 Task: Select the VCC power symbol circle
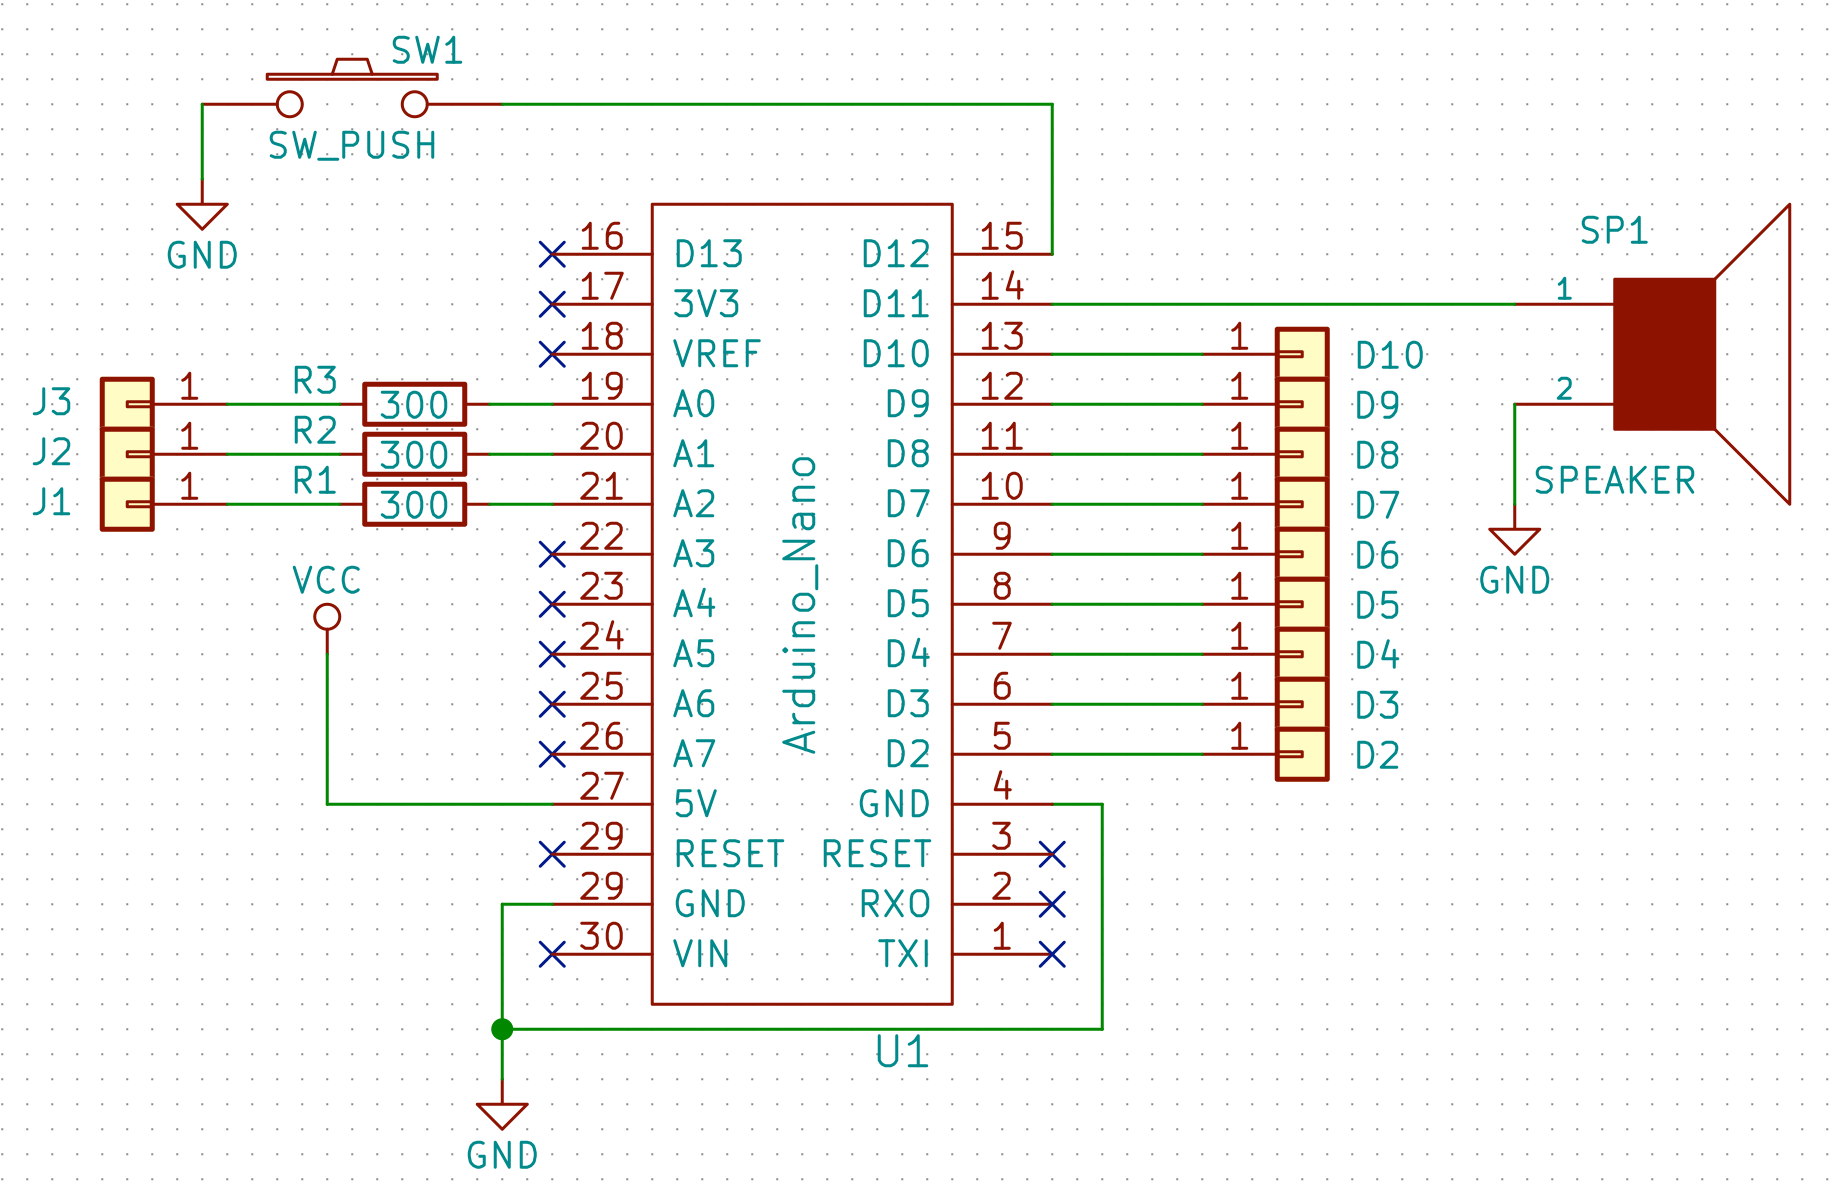click(327, 617)
